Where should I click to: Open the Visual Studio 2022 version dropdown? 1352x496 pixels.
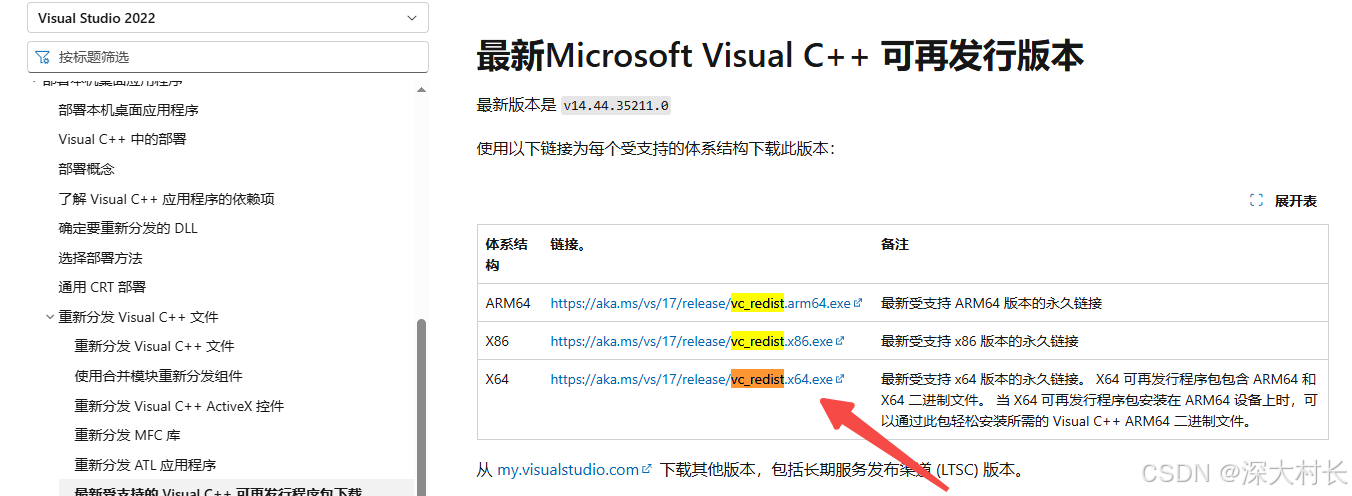tap(228, 18)
